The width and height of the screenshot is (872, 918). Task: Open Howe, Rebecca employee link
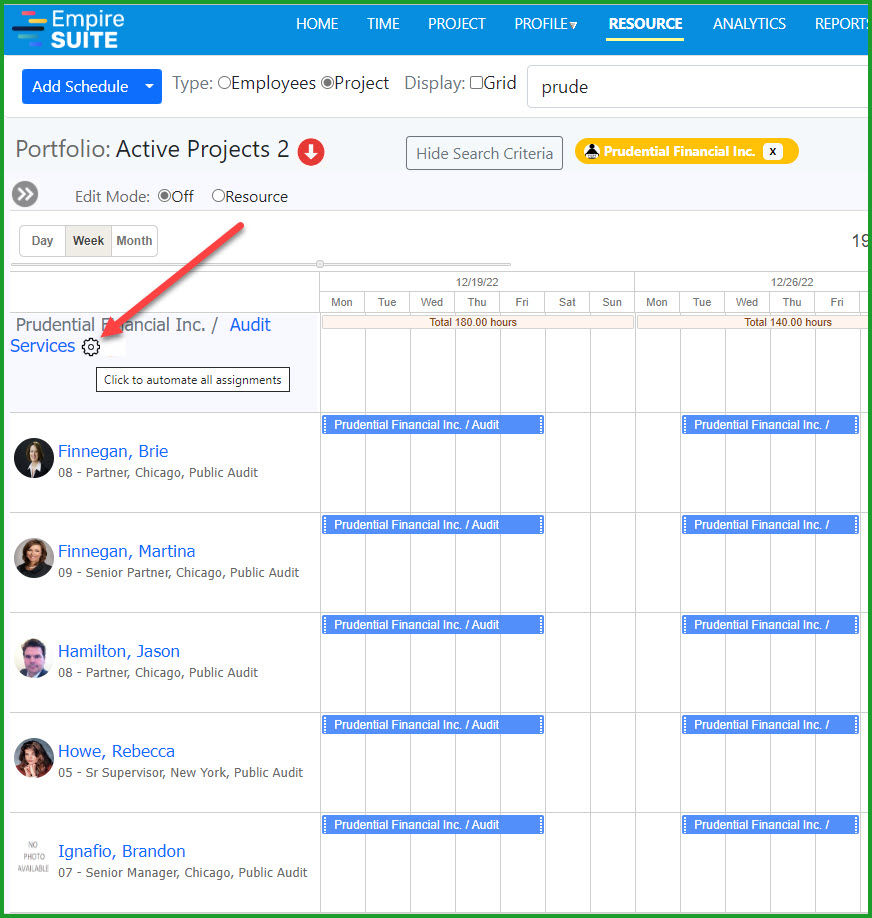[x=117, y=752]
